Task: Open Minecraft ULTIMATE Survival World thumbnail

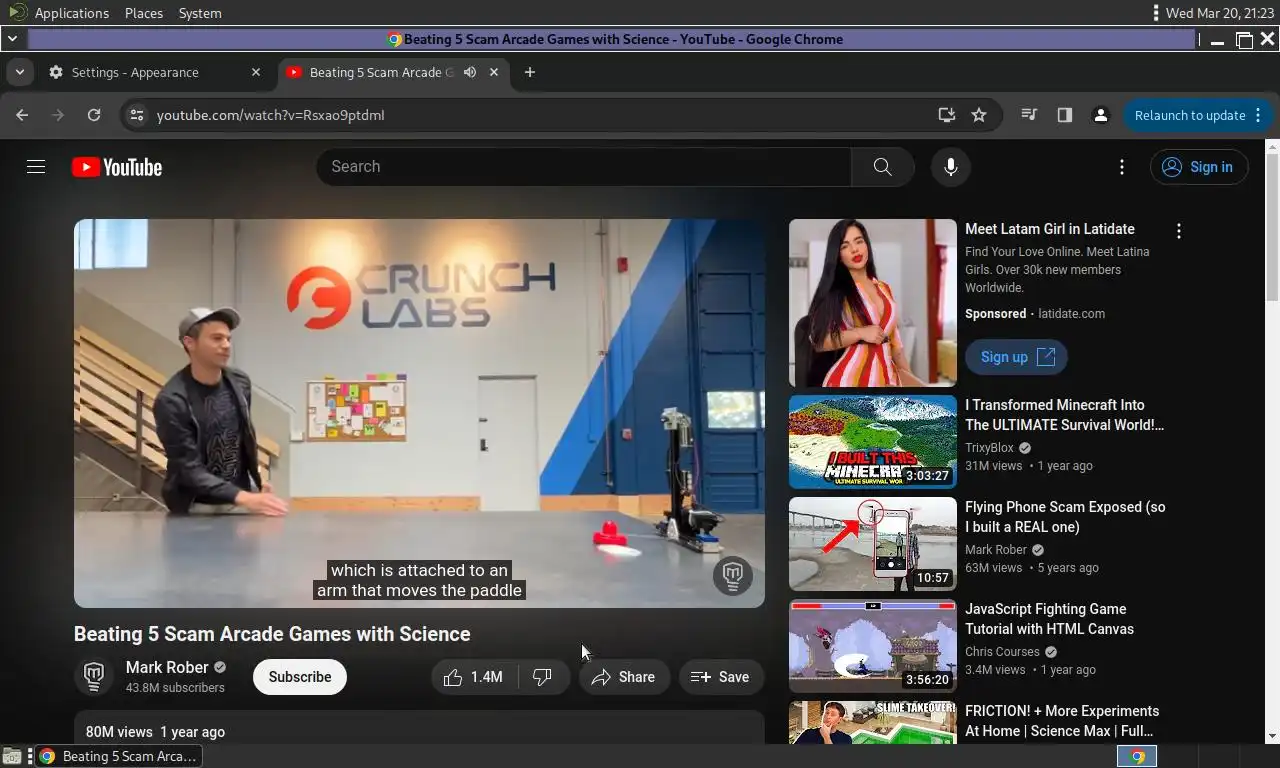Action: 872,442
